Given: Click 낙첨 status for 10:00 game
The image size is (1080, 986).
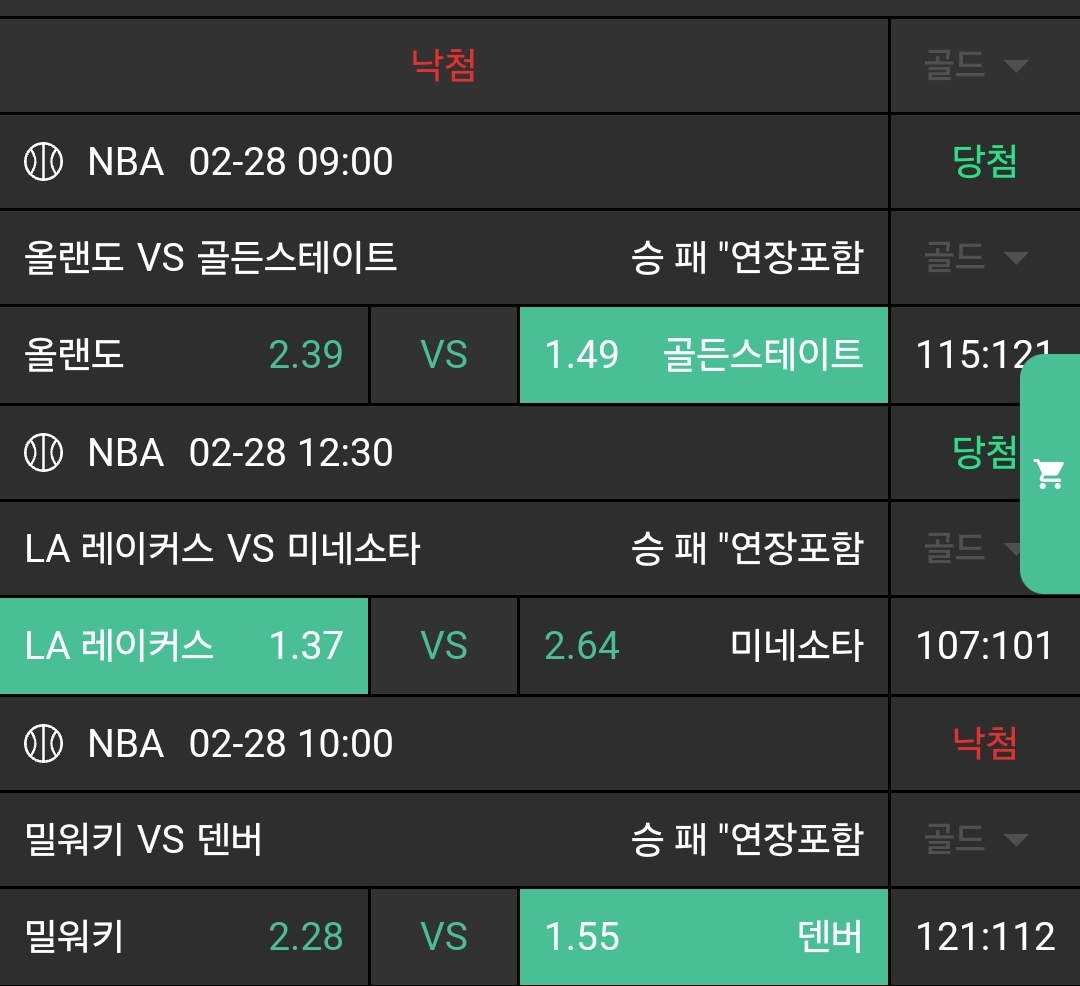Looking at the screenshot, I should click(985, 744).
